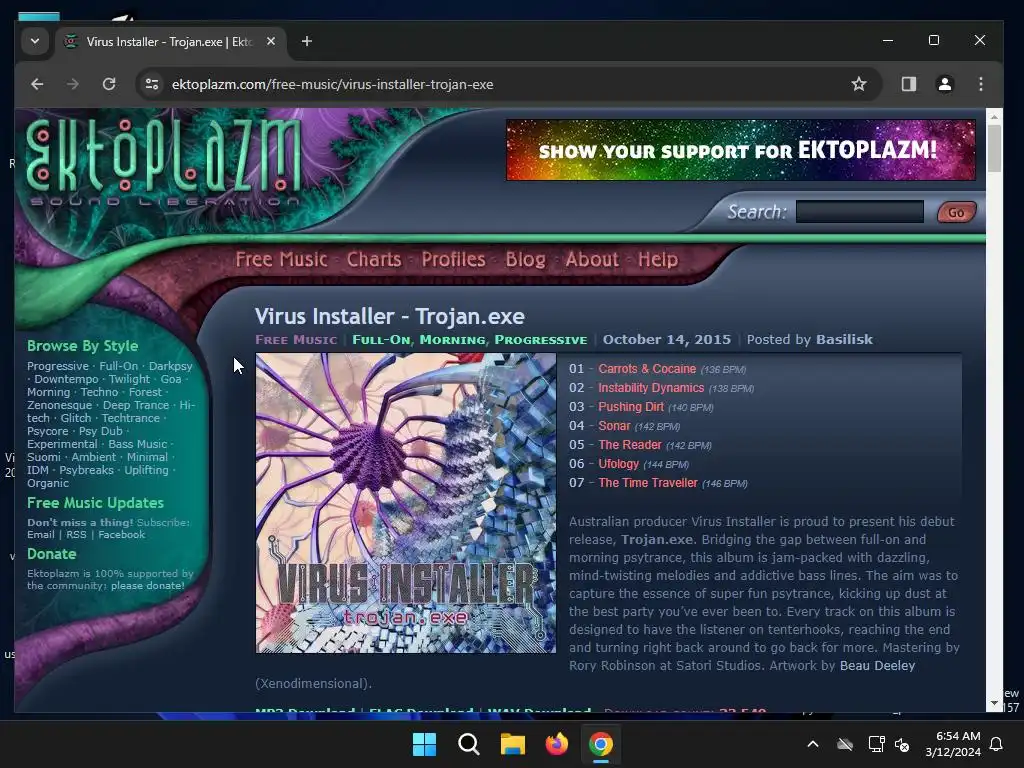Open the Windows Start menu

tap(424, 744)
